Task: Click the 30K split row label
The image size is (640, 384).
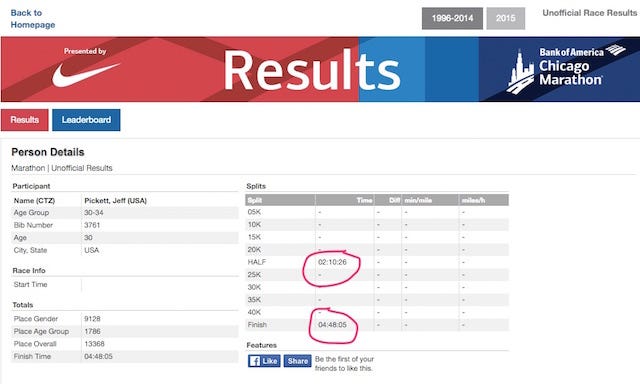Action: (x=254, y=288)
